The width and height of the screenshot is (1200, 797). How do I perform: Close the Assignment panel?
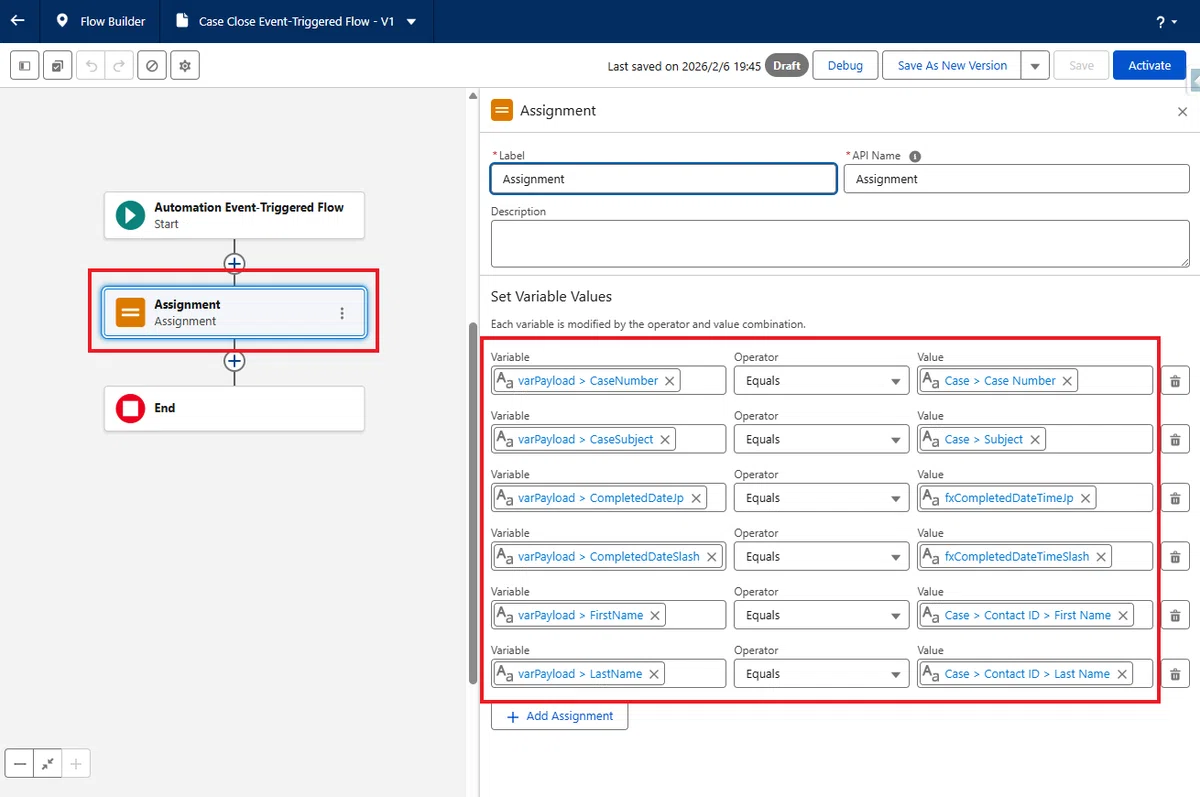pos(1182,112)
